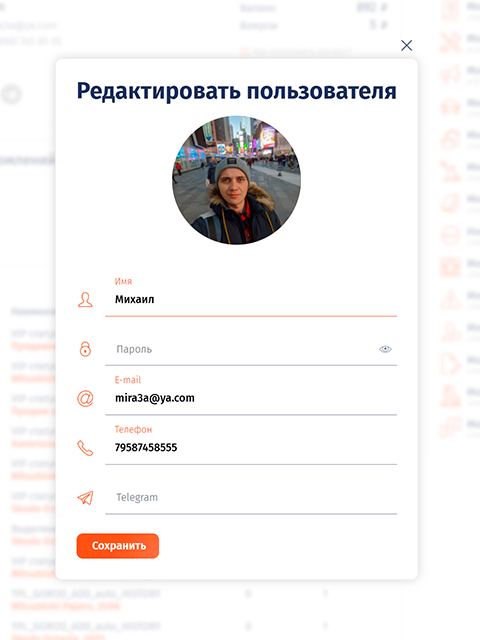Click the padlock icon beside Пароль field
Viewport: 480px width, 640px height.
[x=85, y=349]
